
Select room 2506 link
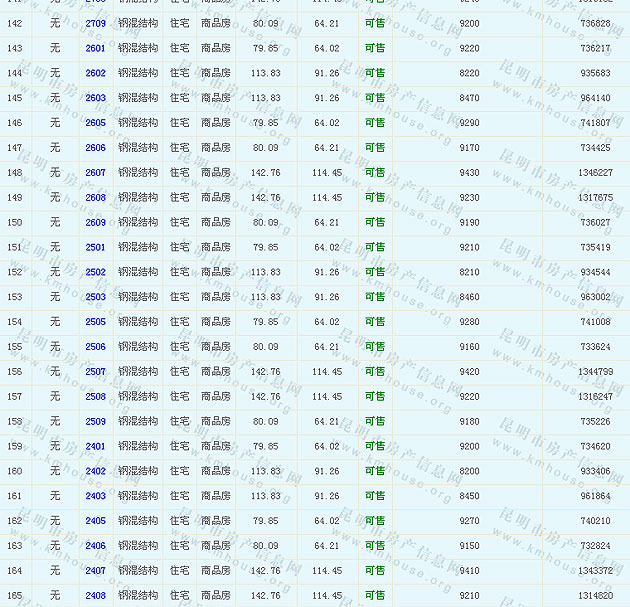(95, 347)
